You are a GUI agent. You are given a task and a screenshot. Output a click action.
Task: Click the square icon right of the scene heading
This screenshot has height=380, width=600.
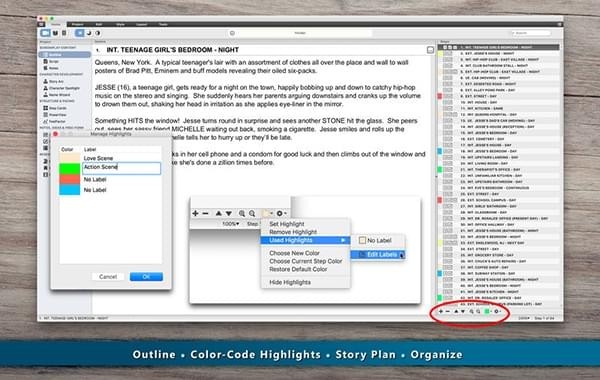point(430,50)
